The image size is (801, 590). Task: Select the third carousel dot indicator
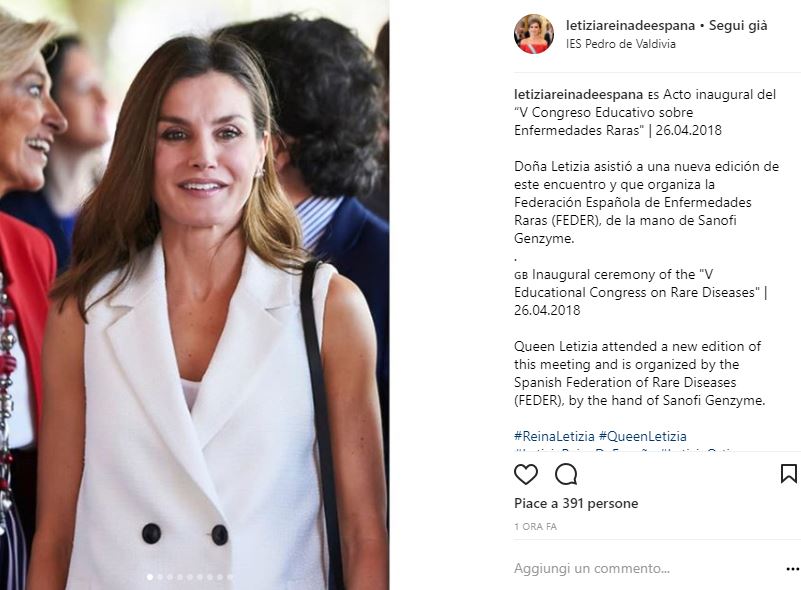(170, 577)
